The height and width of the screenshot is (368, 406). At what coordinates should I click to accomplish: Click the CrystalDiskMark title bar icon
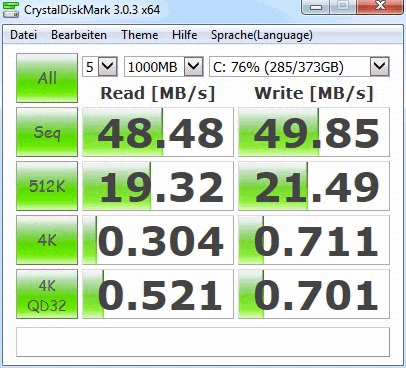point(11,9)
